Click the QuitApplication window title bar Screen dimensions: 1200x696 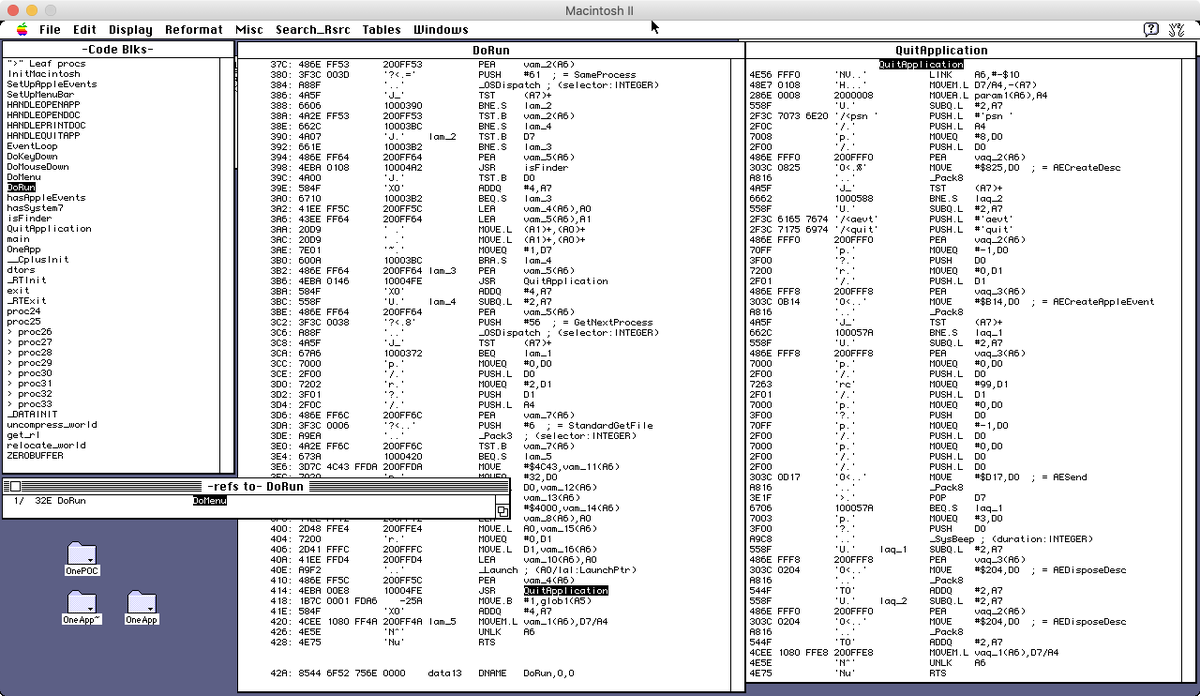[942, 50]
